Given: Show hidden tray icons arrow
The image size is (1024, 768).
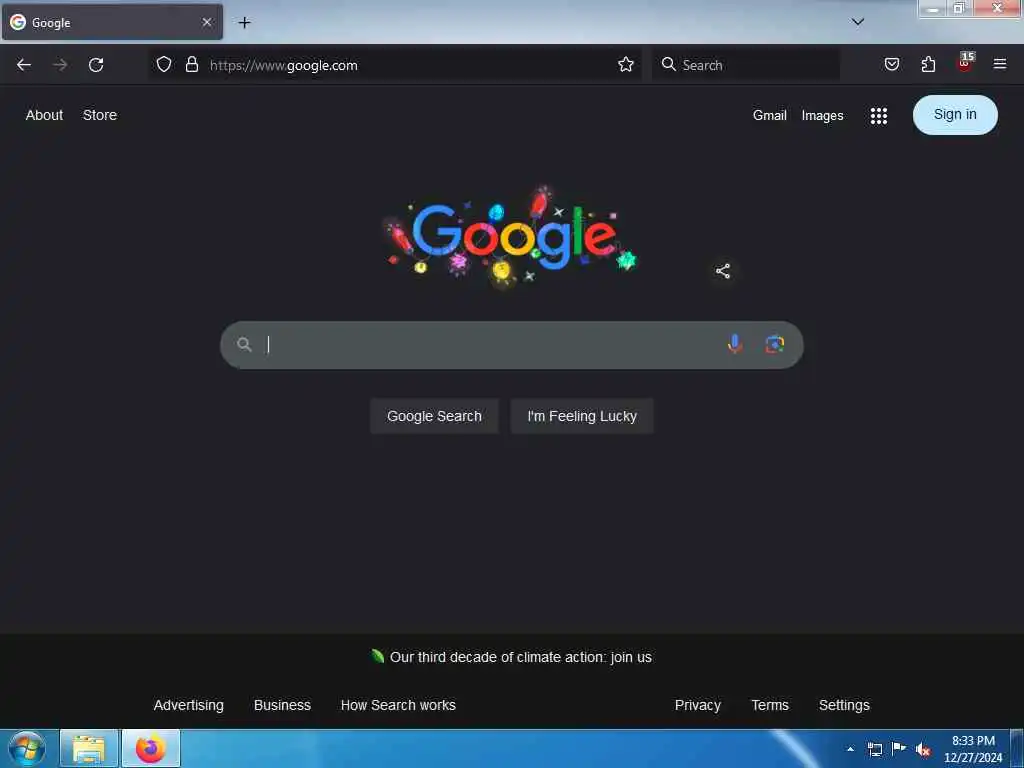Looking at the screenshot, I should (x=850, y=749).
